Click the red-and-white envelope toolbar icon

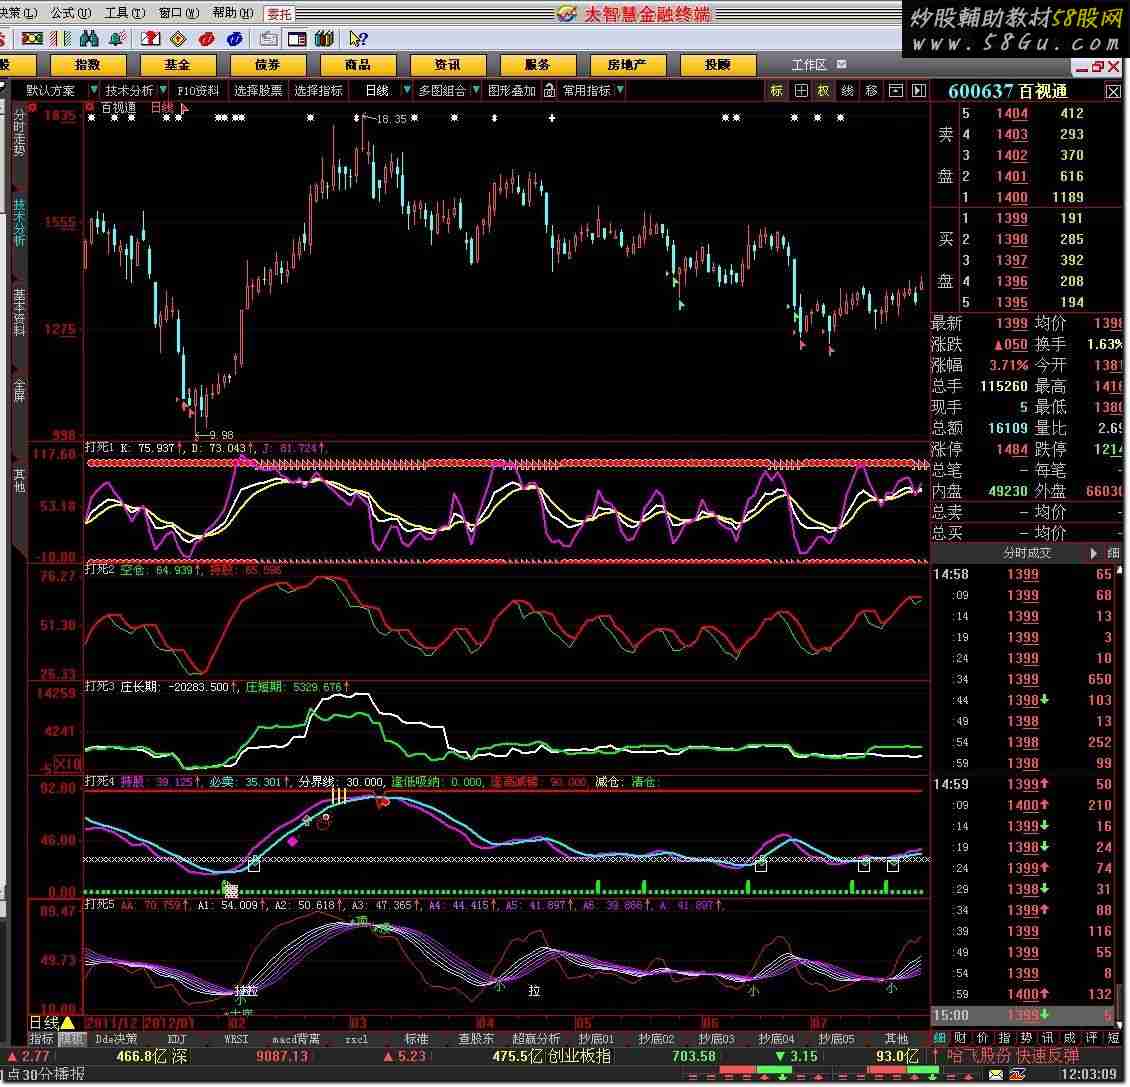pos(151,39)
